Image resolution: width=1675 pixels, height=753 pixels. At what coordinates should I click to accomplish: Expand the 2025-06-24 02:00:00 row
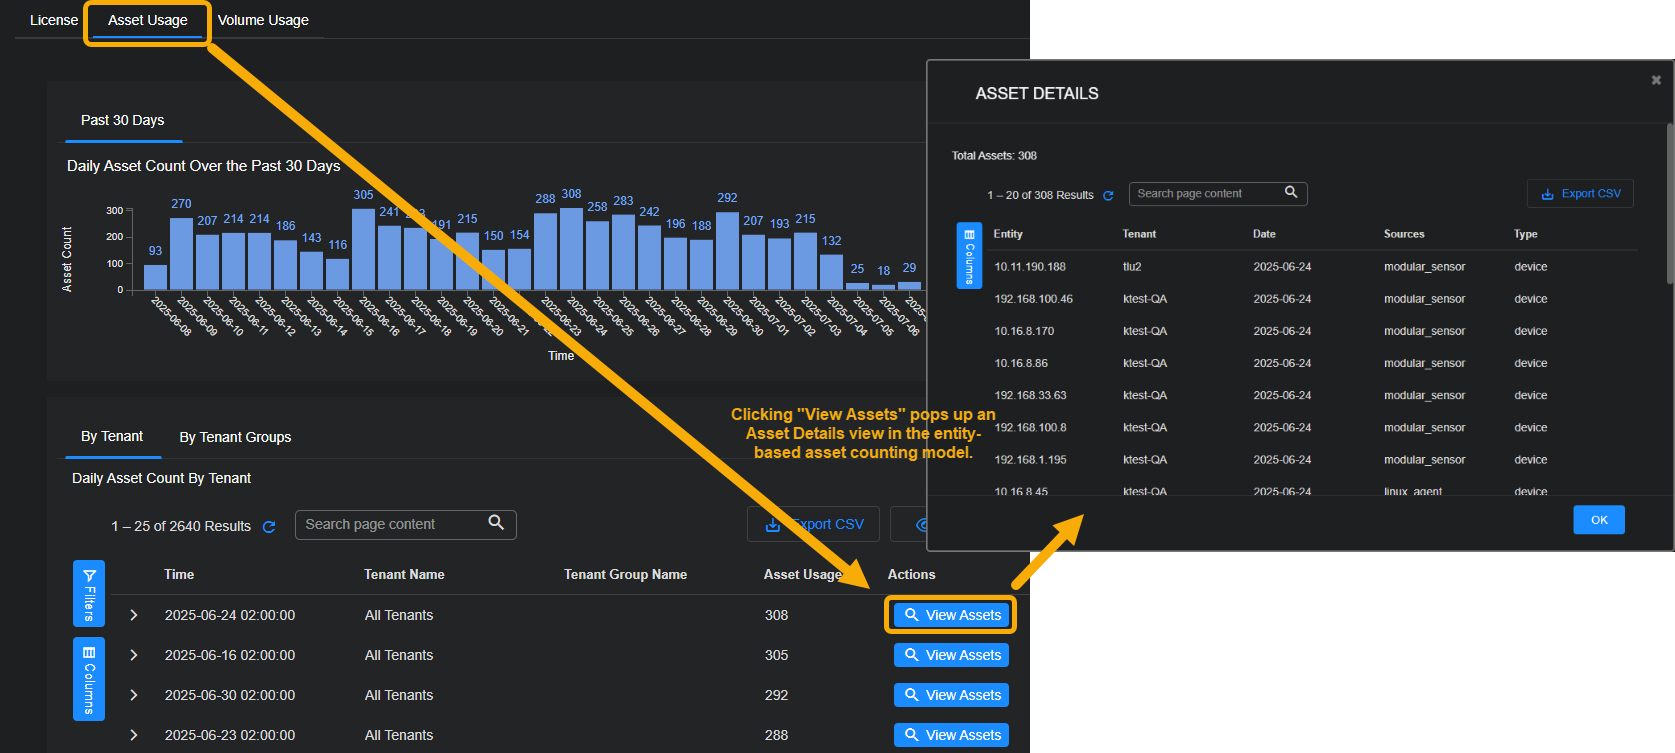tap(134, 615)
